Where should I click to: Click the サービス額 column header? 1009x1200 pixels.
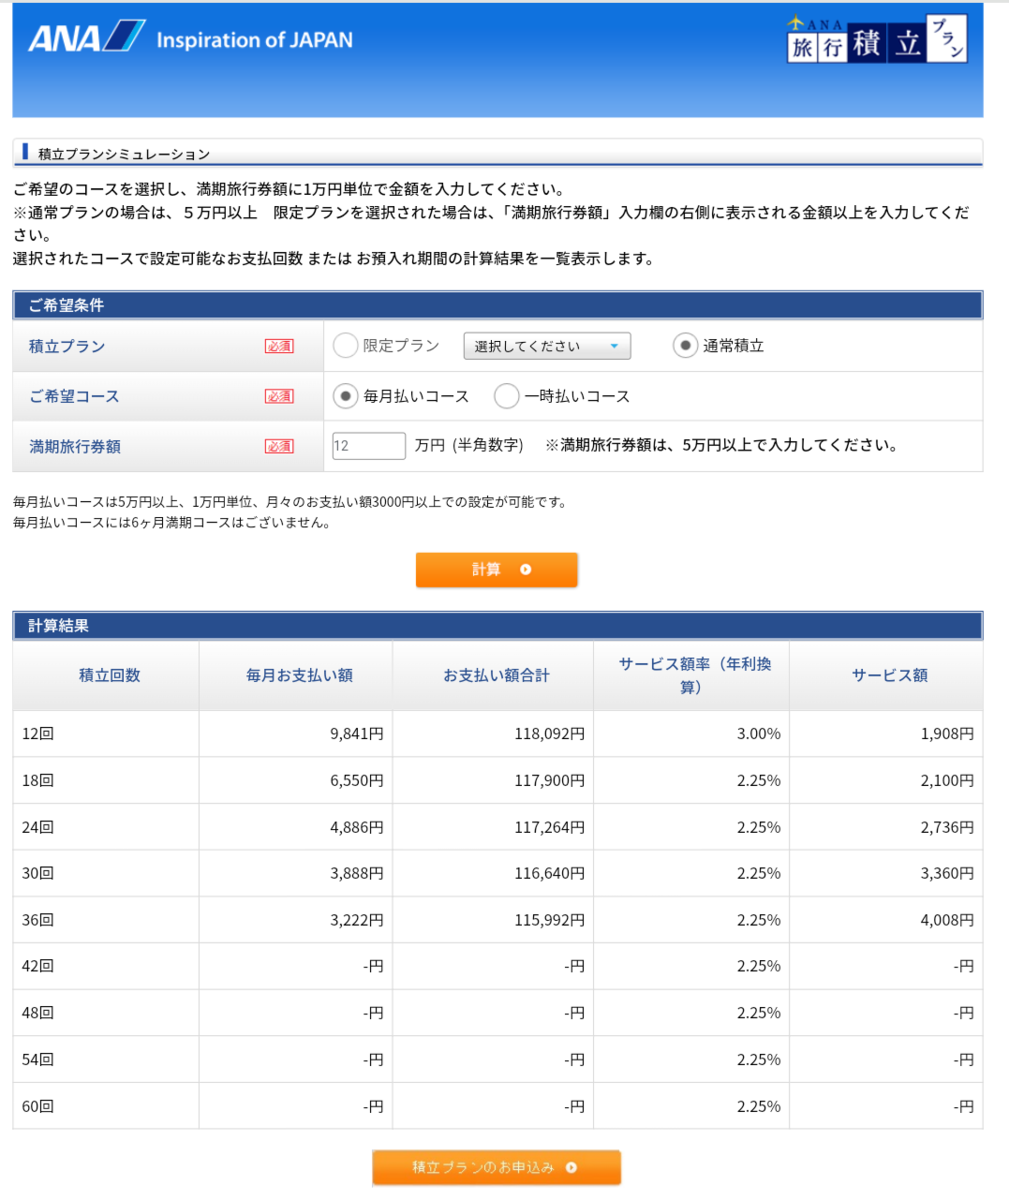click(888, 676)
